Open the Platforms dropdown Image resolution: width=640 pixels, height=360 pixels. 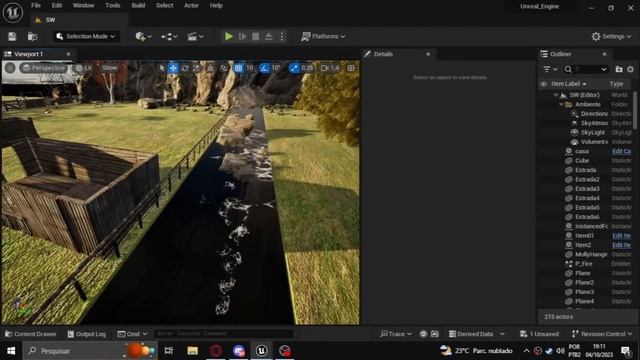tap(323, 36)
